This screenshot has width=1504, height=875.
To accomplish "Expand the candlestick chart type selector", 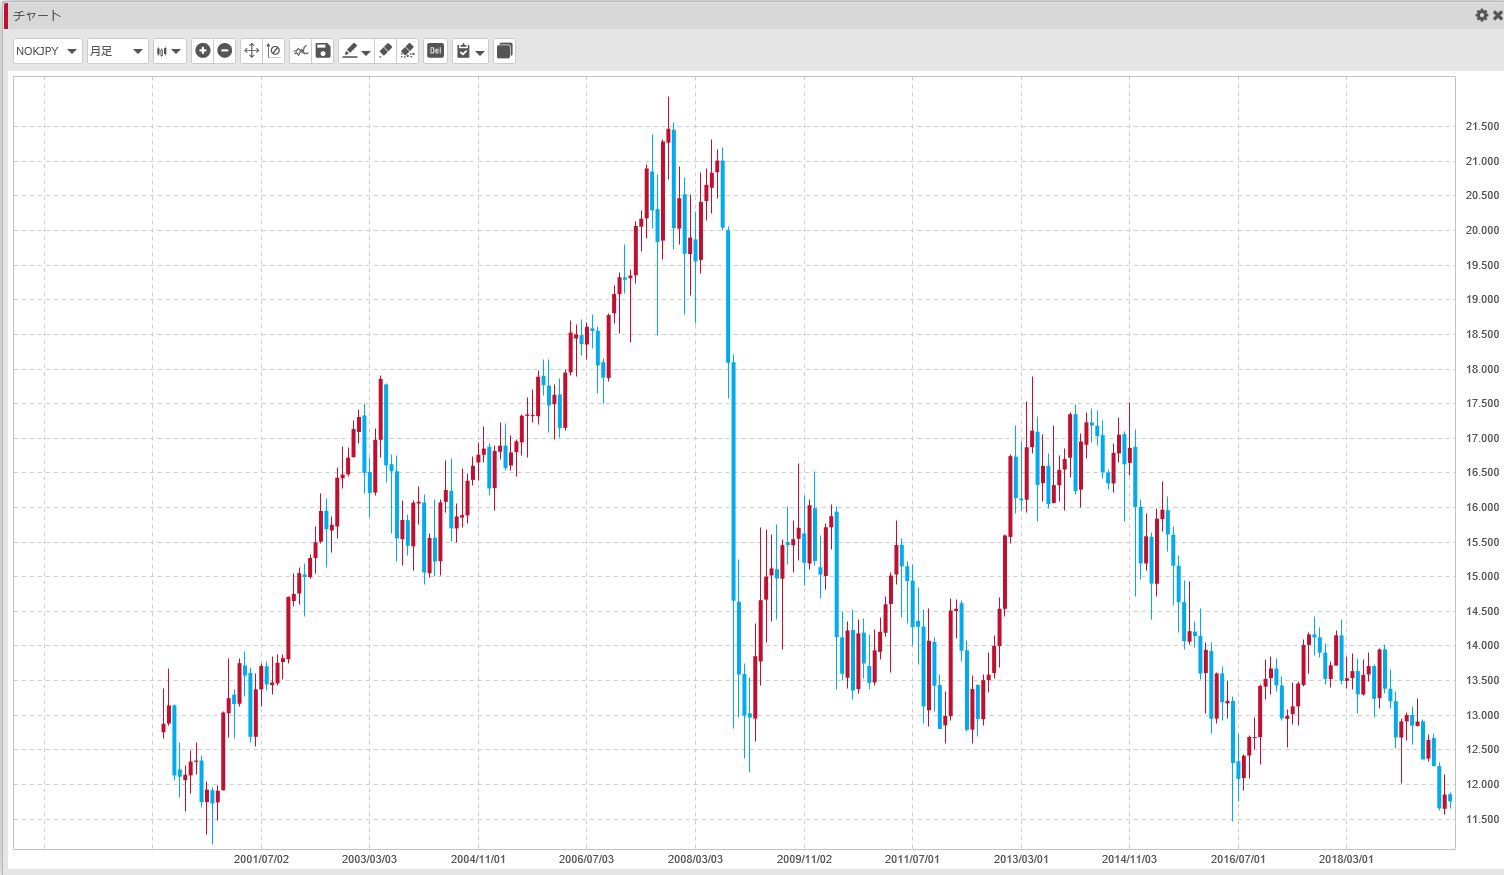I will point(170,51).
